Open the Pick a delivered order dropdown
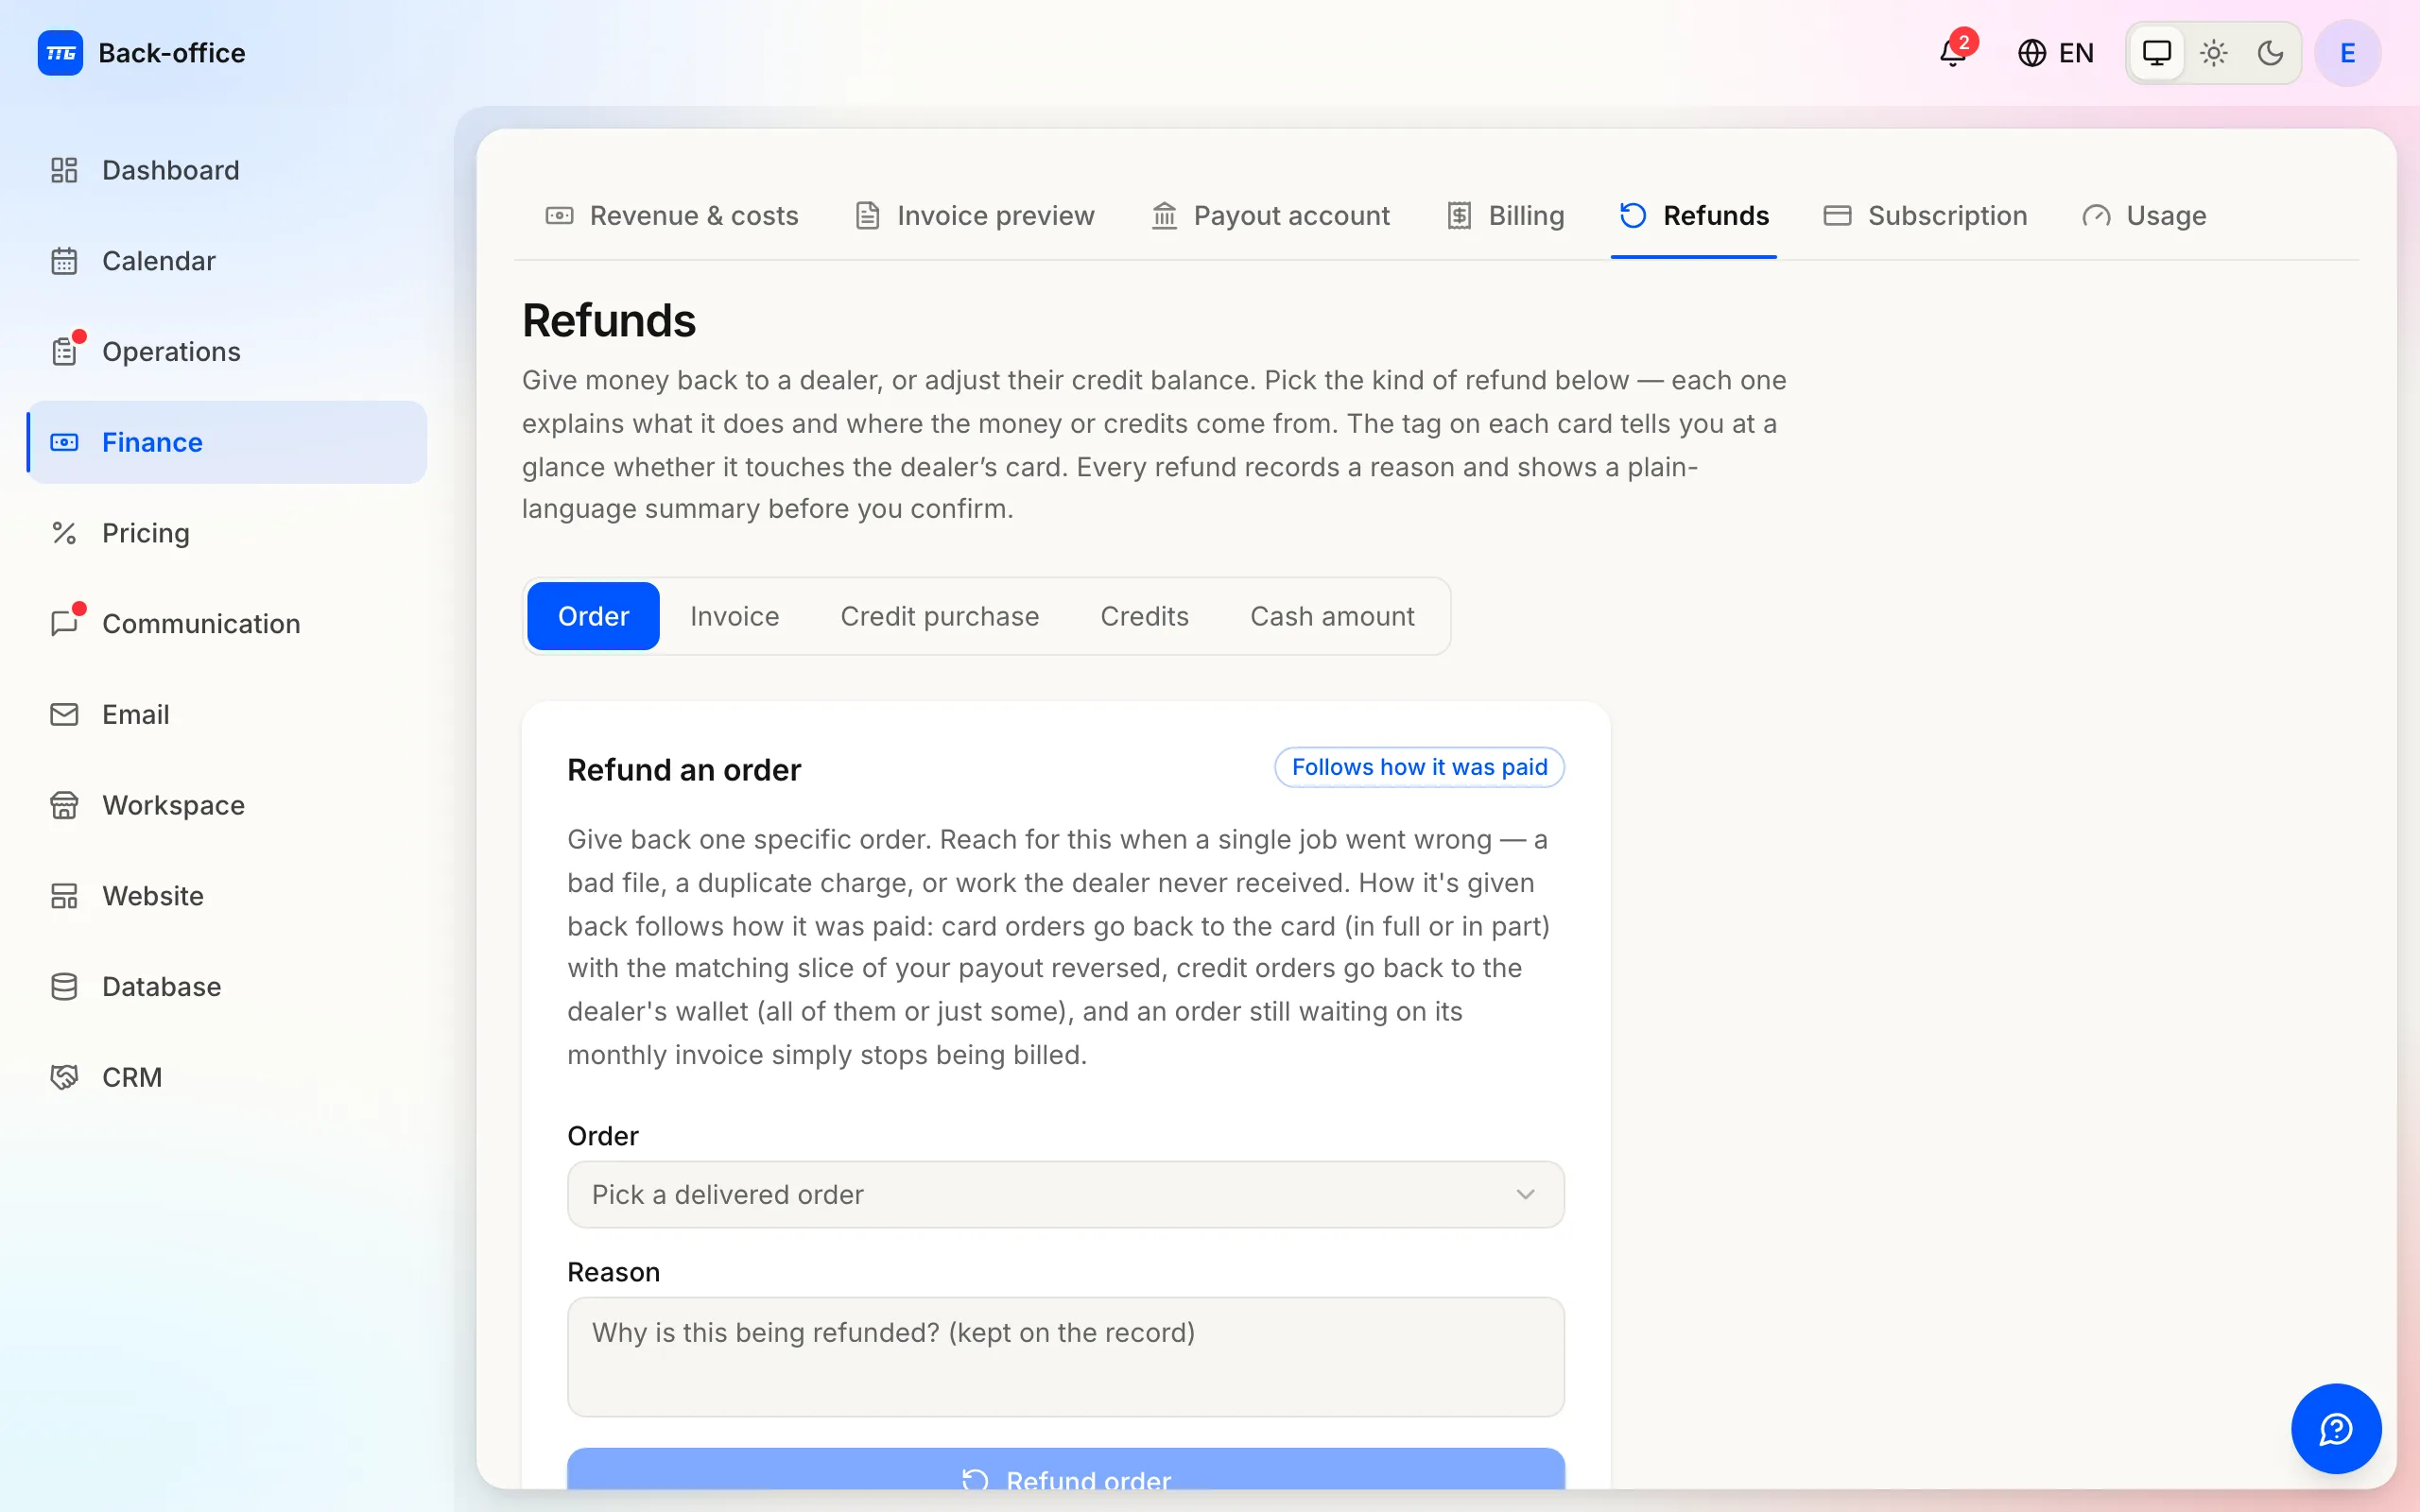2420x1512 pixels. pos(1065,1194)
